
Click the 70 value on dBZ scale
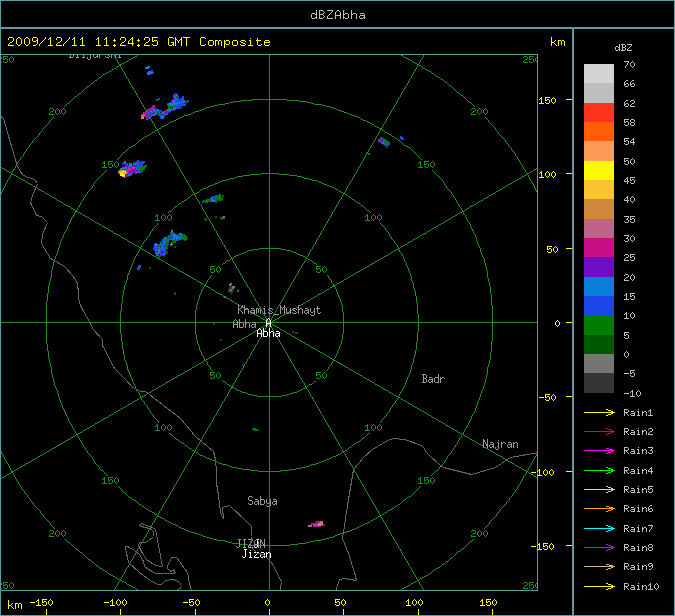[x=629, y=65]
